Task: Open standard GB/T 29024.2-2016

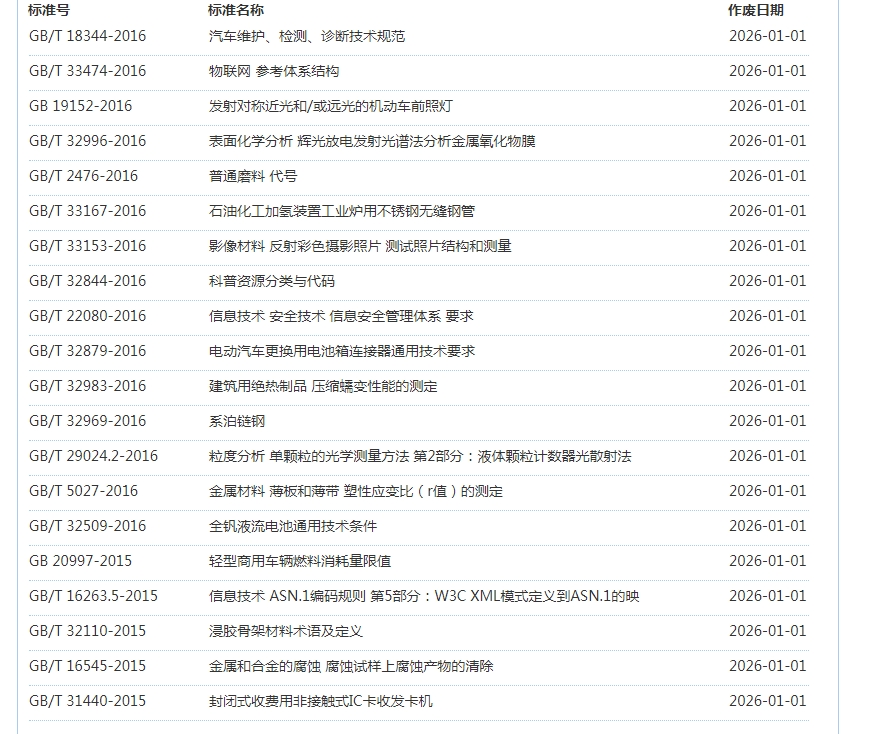Action: tap(93, 456)
